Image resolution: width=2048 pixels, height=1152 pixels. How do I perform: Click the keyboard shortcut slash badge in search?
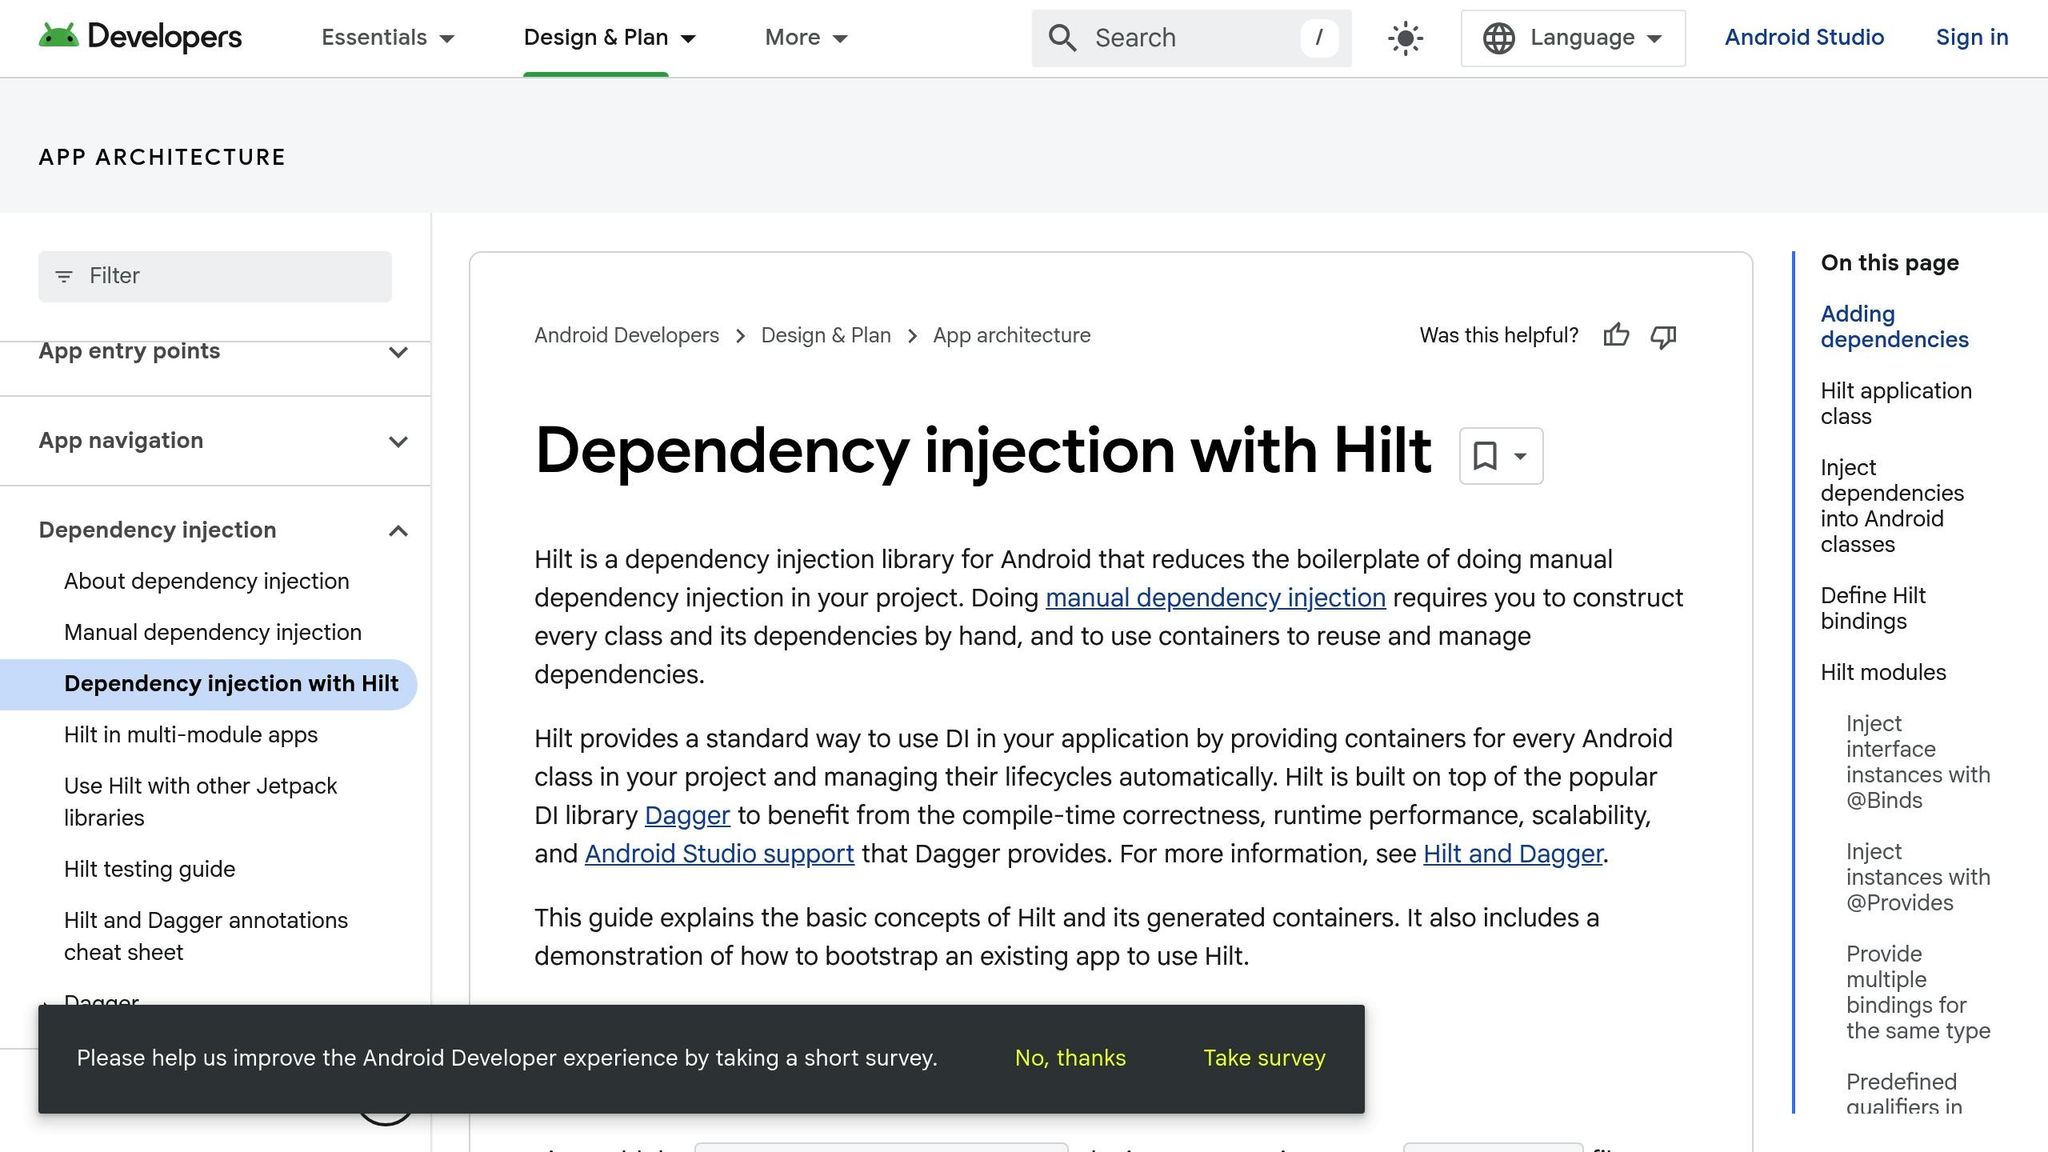(1319, 38)
